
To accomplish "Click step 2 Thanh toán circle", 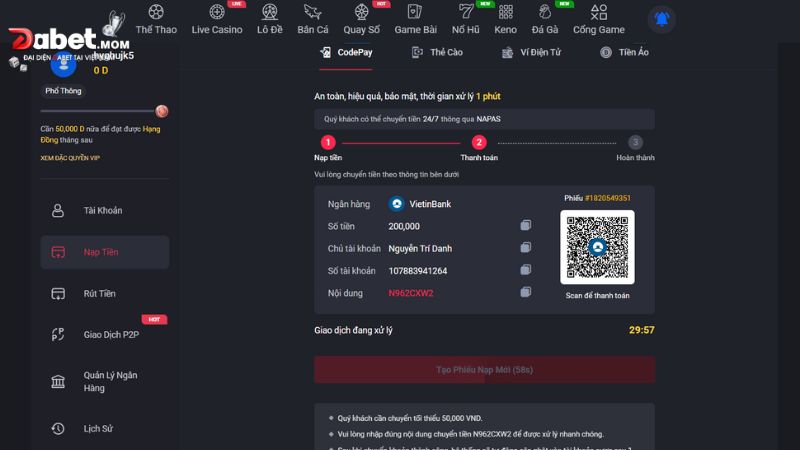I will (x=479, y=142).
